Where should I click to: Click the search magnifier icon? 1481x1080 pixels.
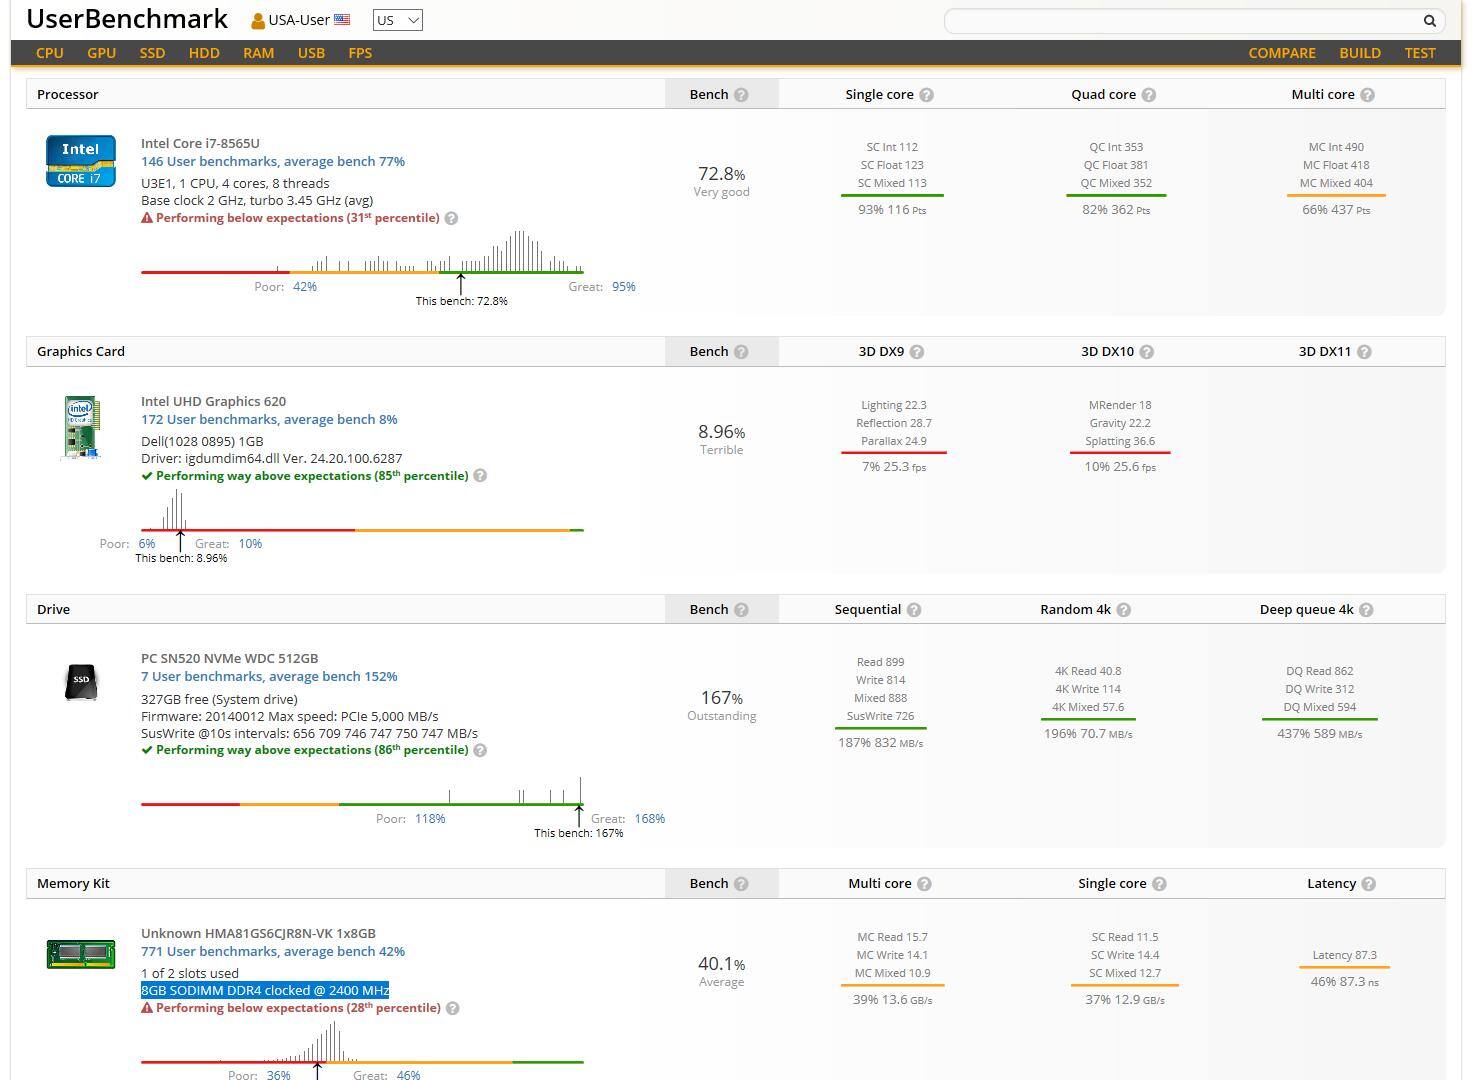pos(1429,20)
